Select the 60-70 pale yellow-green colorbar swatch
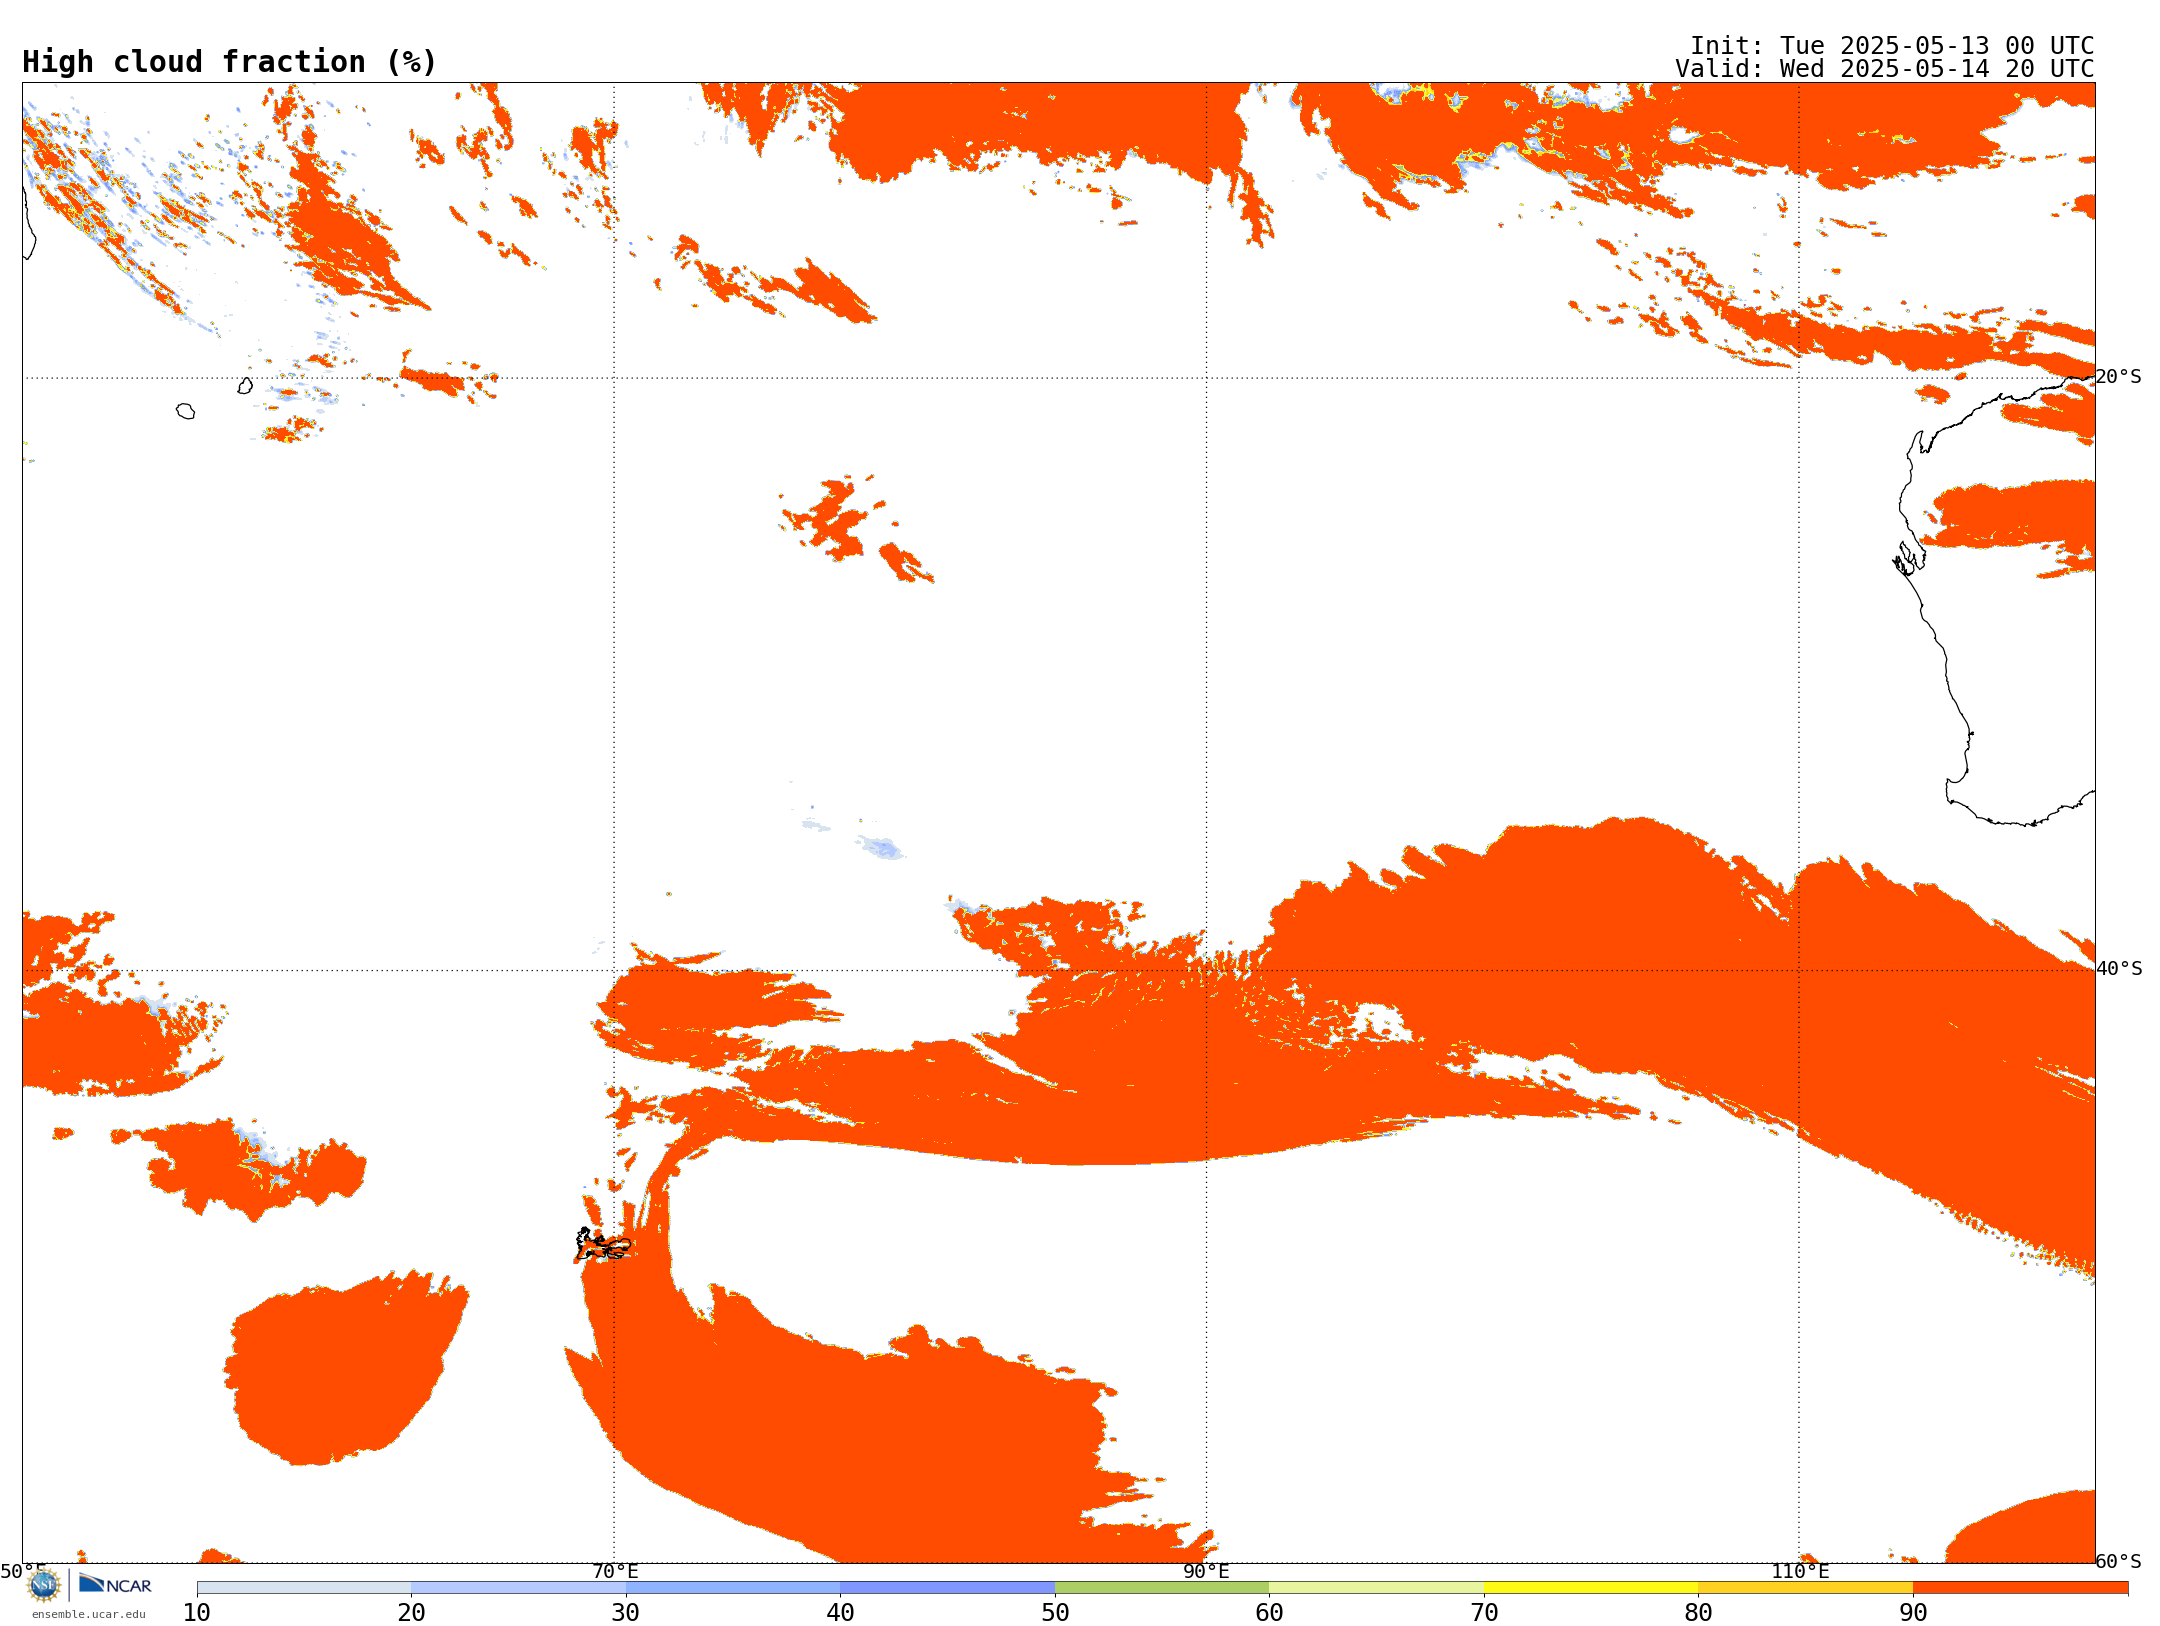 coord(1377,1588)
